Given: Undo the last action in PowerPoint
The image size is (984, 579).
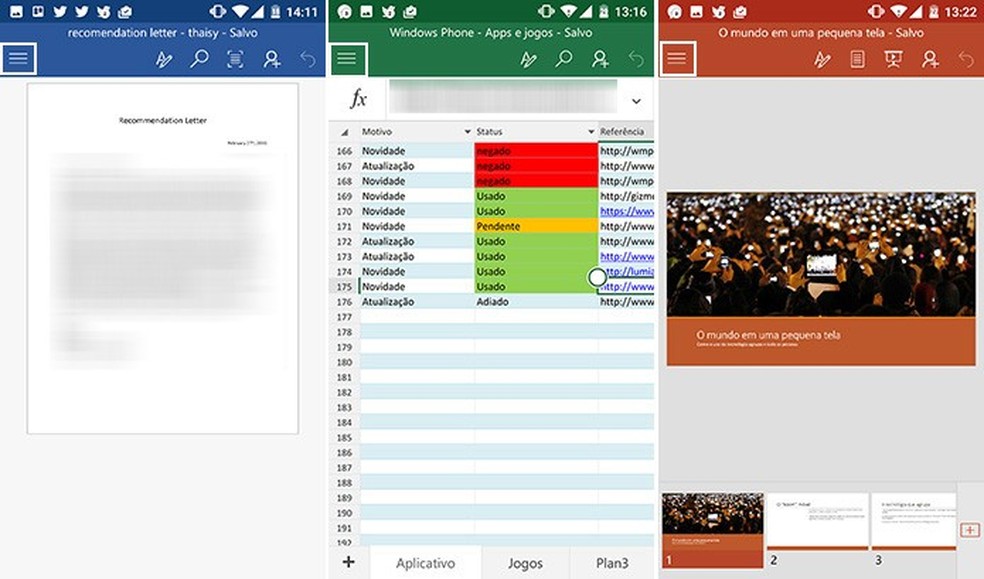Looking at the screenshot, I should (966, 60).
